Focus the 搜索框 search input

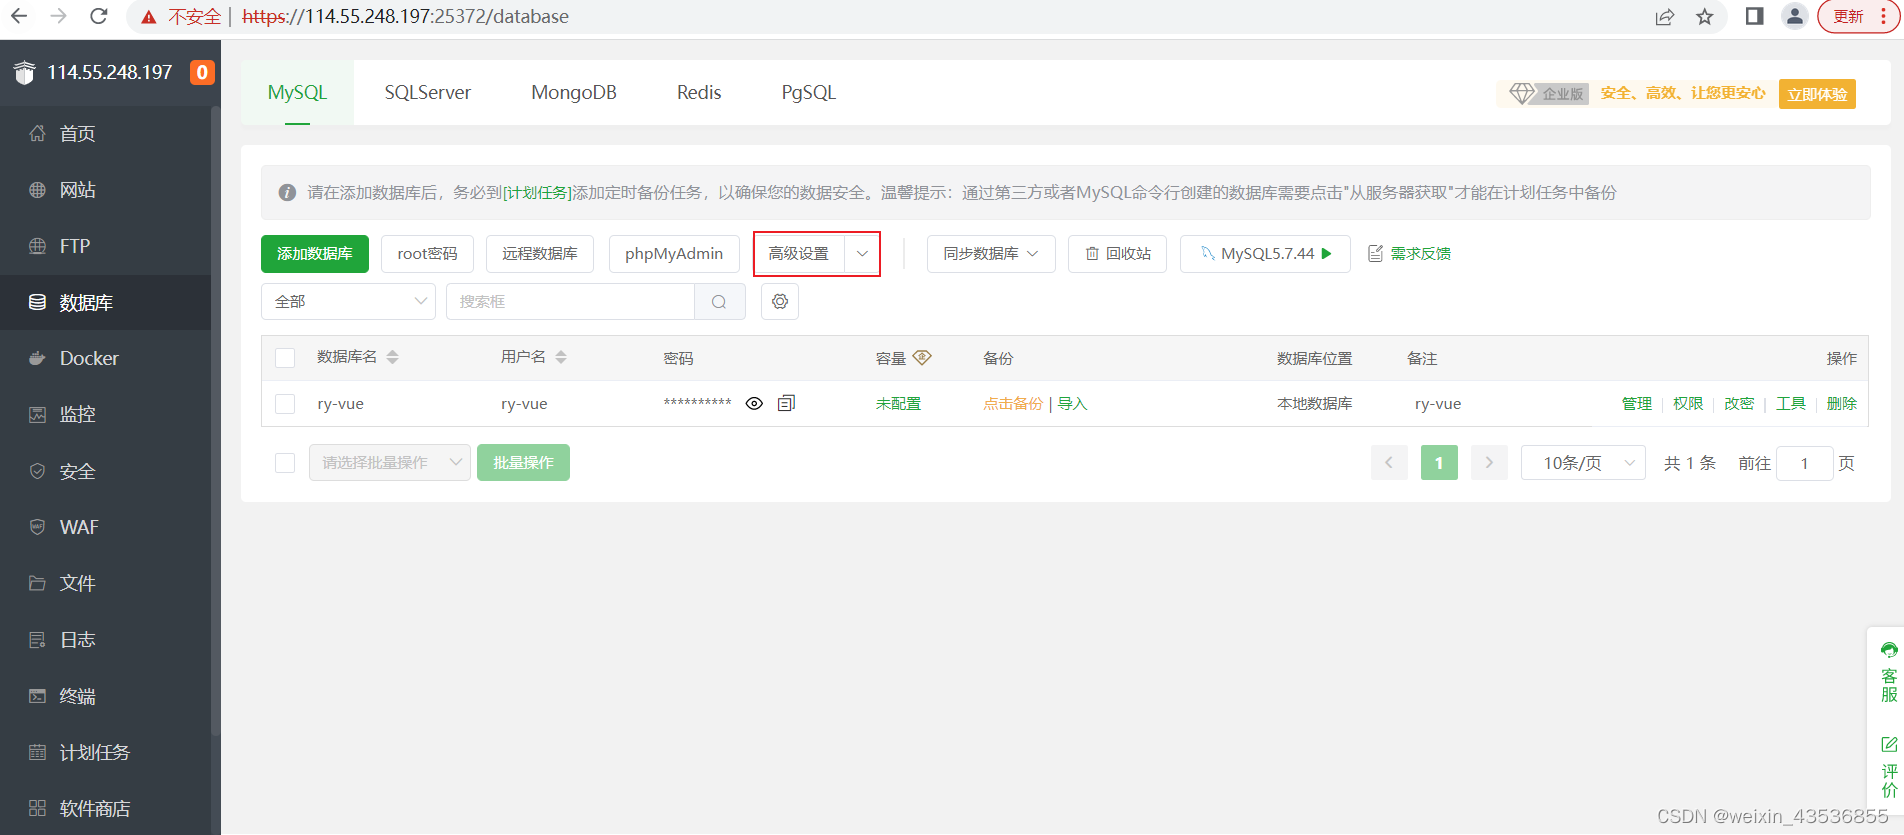(570, 302)
